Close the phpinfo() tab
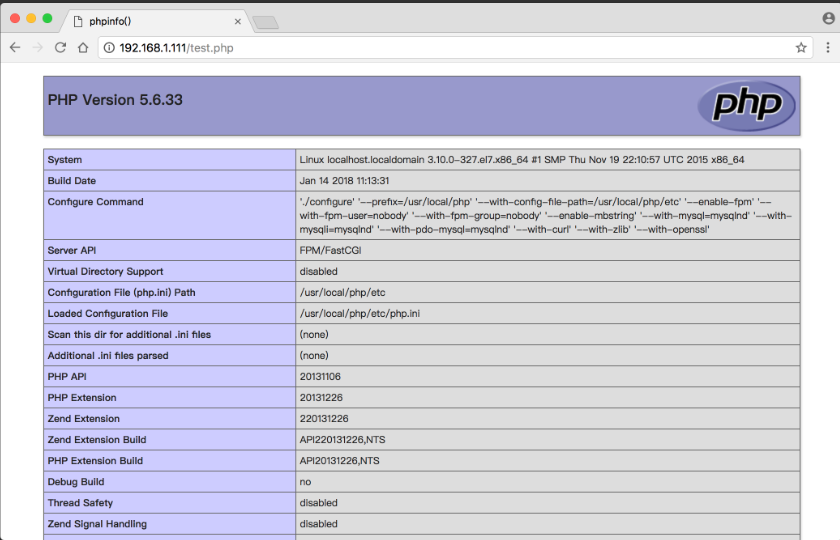 click(x=238, y=21)
